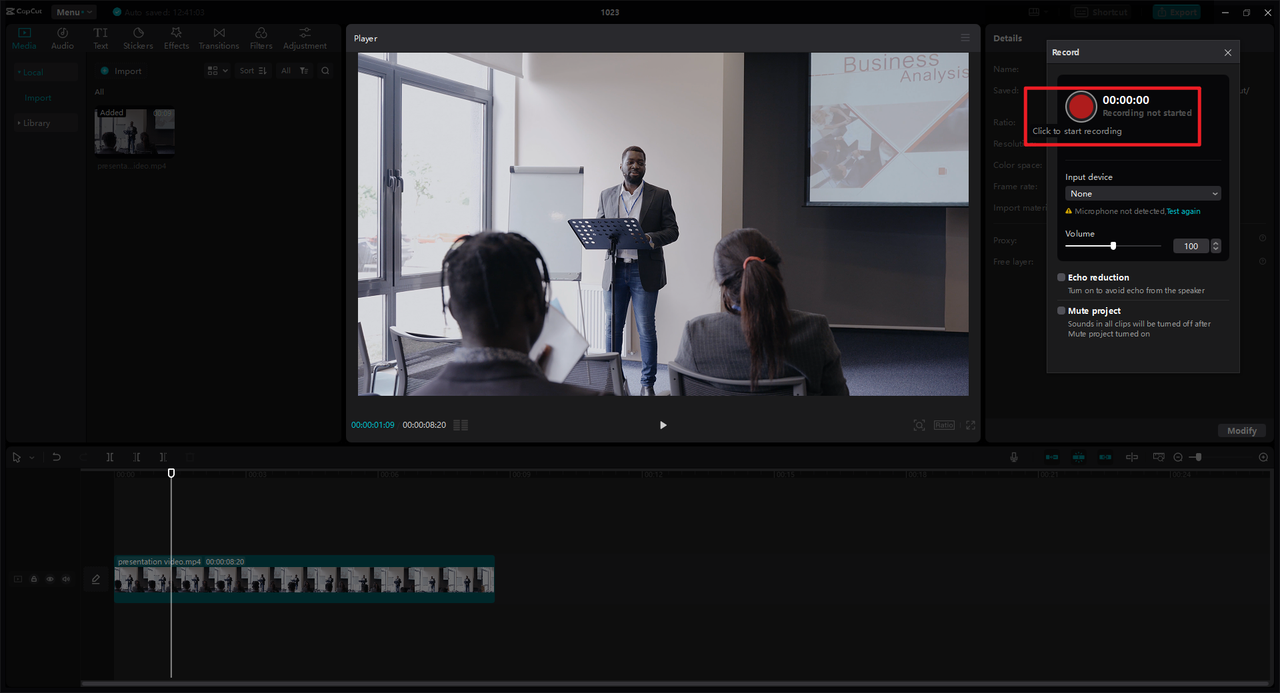Image resolution: width=1280 pixels, height=693 pixels.
Task: Select the pointer tool in timeline toolbar
Action: (x=17, y=457)
